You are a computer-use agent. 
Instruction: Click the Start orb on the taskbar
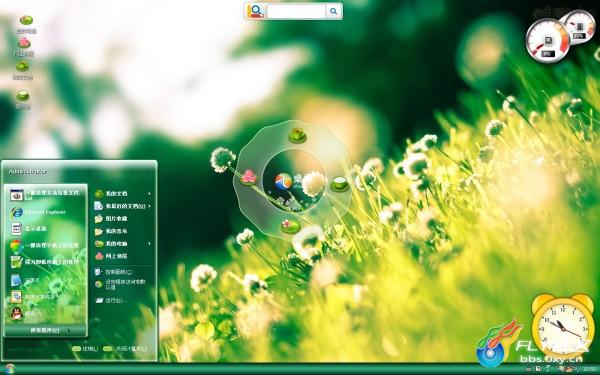10,369
